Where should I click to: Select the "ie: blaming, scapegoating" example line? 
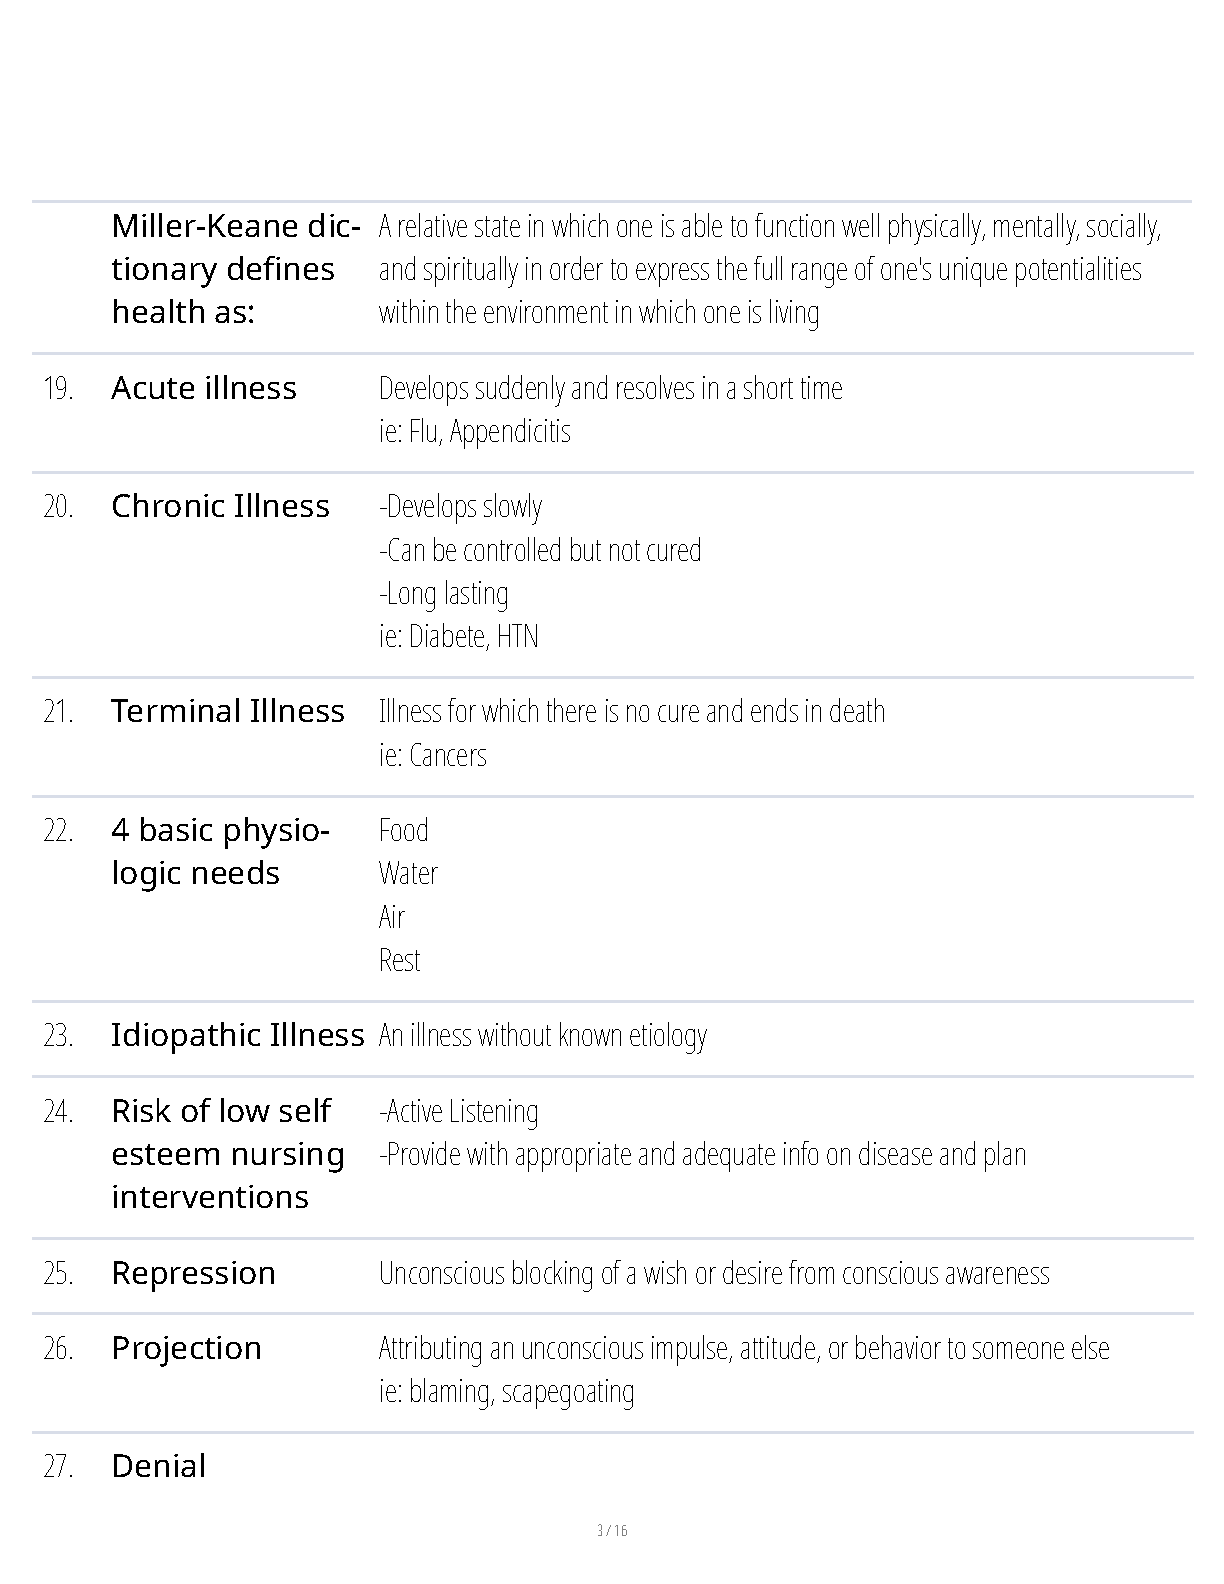coord(507,1391)
